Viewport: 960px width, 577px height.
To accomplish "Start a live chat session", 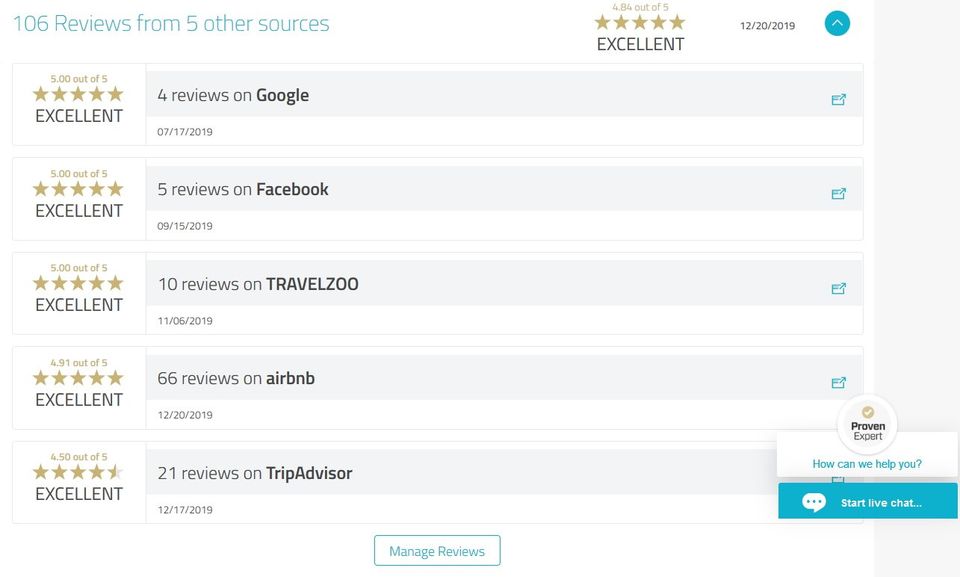I will tap(881, 501).
